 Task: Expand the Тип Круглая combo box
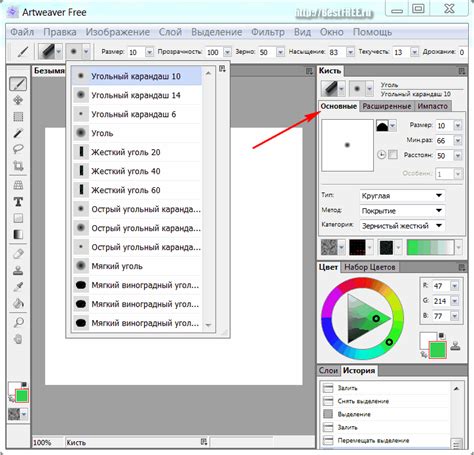pos(402,196)
